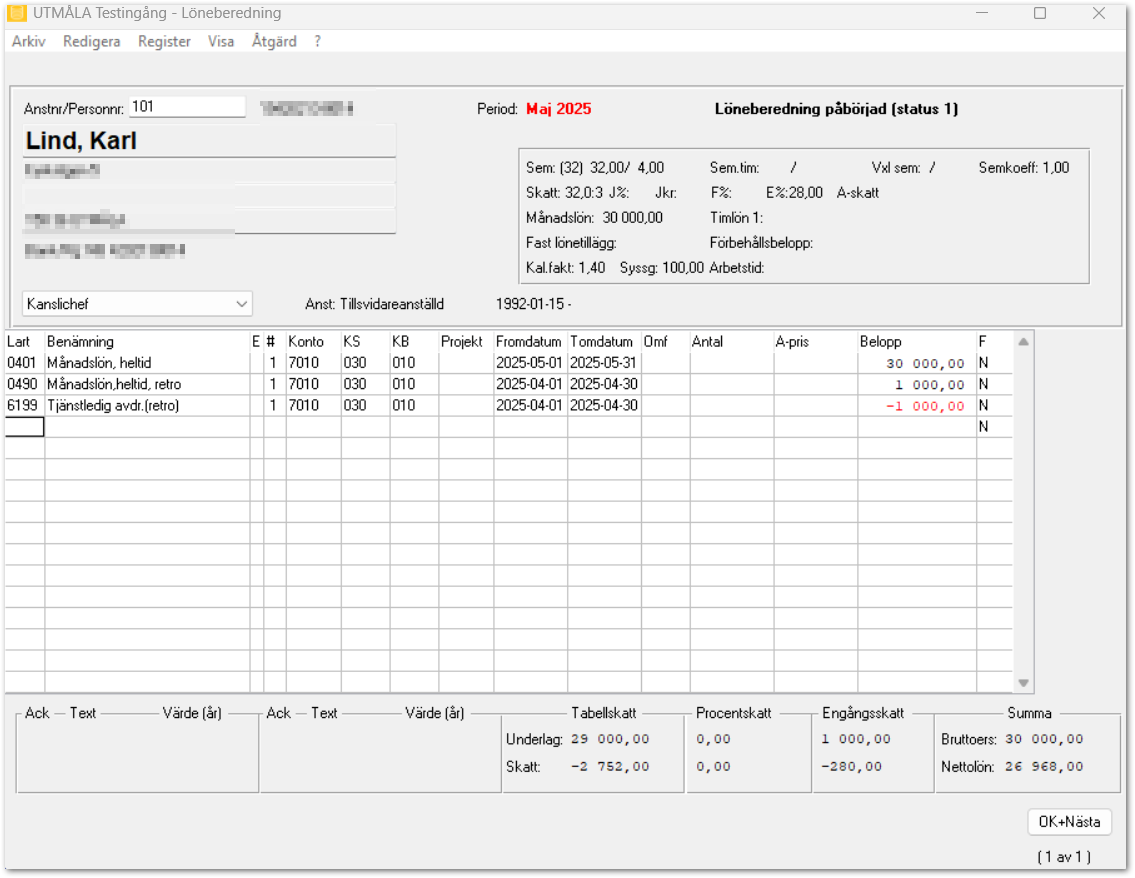Open the Arkiv menu

(29, 41)
